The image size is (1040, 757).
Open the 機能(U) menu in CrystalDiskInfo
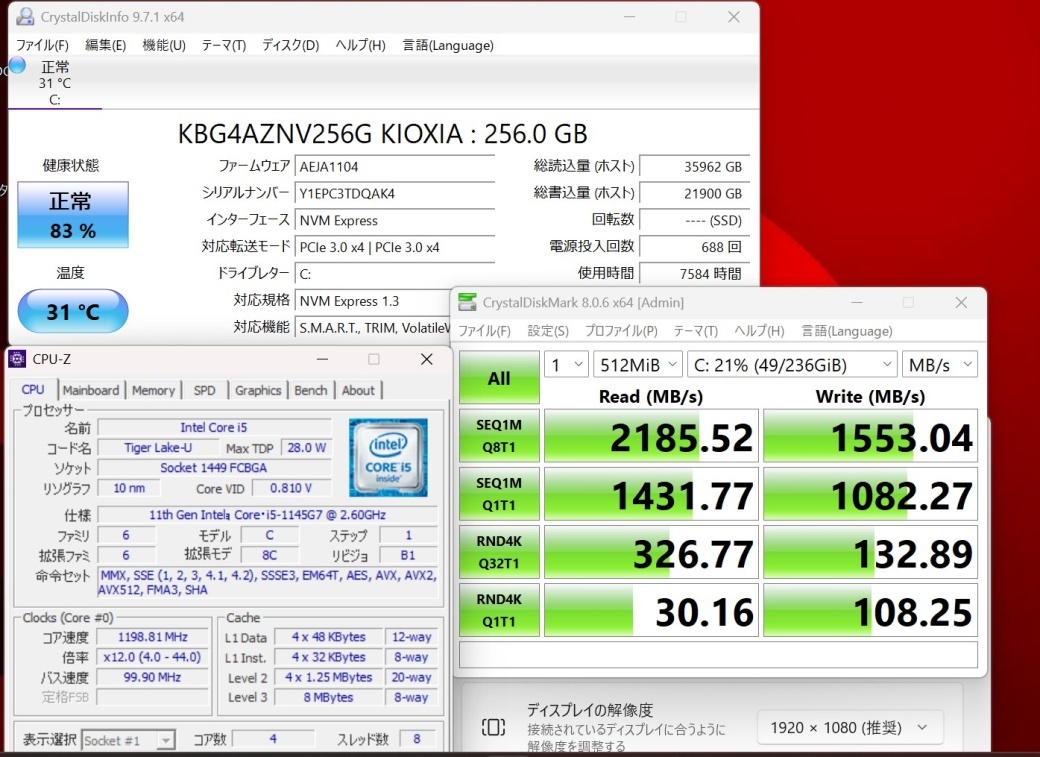(x=163, y=45)
